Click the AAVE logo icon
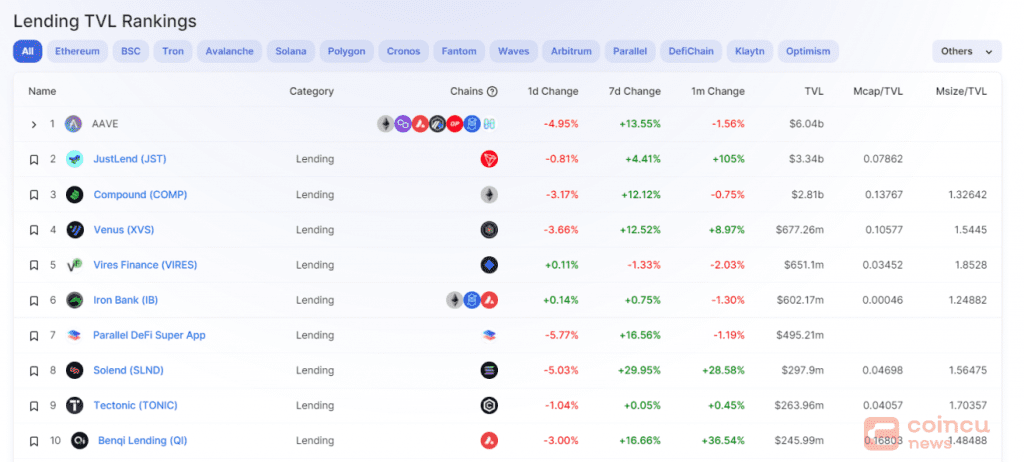This screenshot has height=462, width=1024. click(x=73, y=124)
